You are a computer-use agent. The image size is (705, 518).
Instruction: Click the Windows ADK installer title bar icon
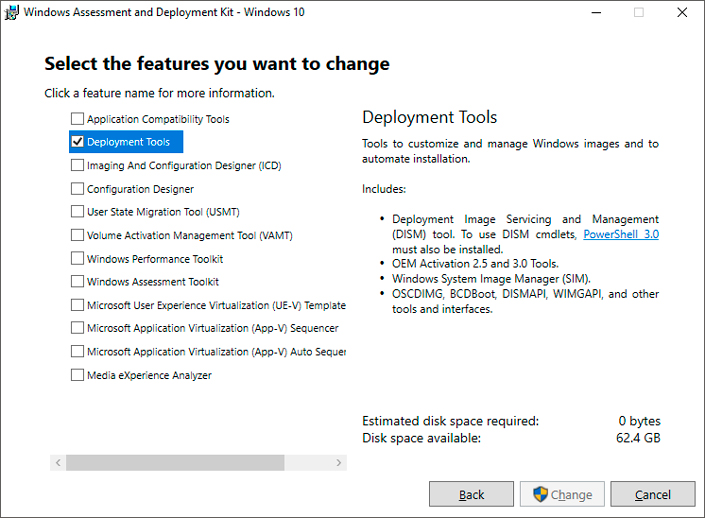click(x=11, y=12)
